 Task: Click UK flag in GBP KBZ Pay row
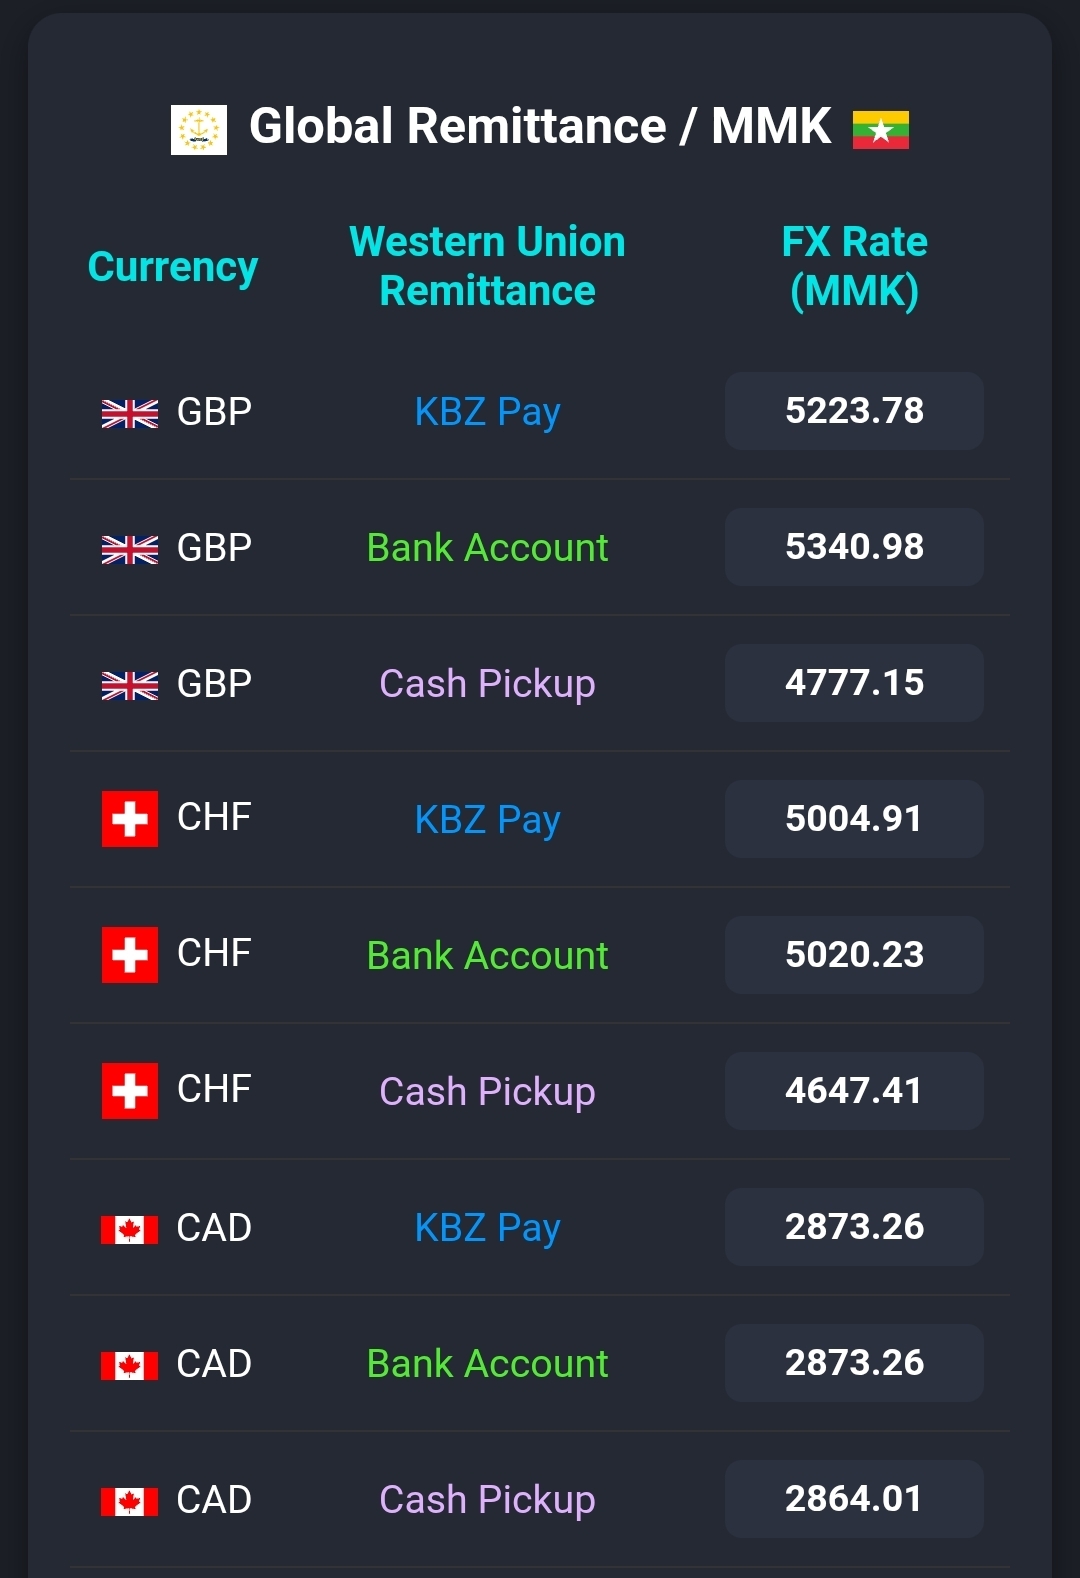(130, 413)
